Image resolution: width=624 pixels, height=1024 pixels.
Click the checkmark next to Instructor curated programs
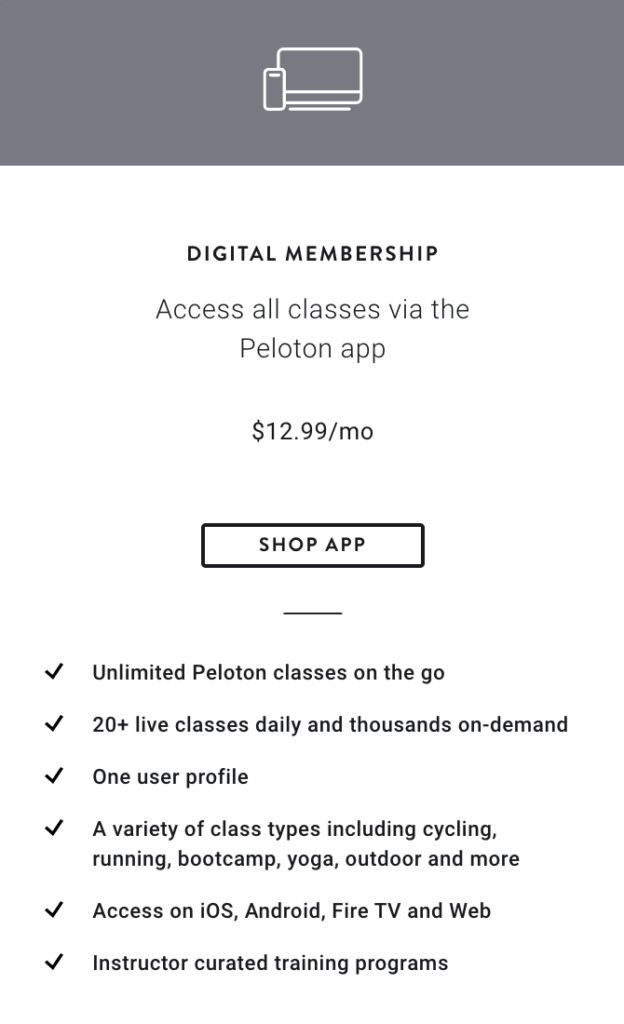coord(54,962)
